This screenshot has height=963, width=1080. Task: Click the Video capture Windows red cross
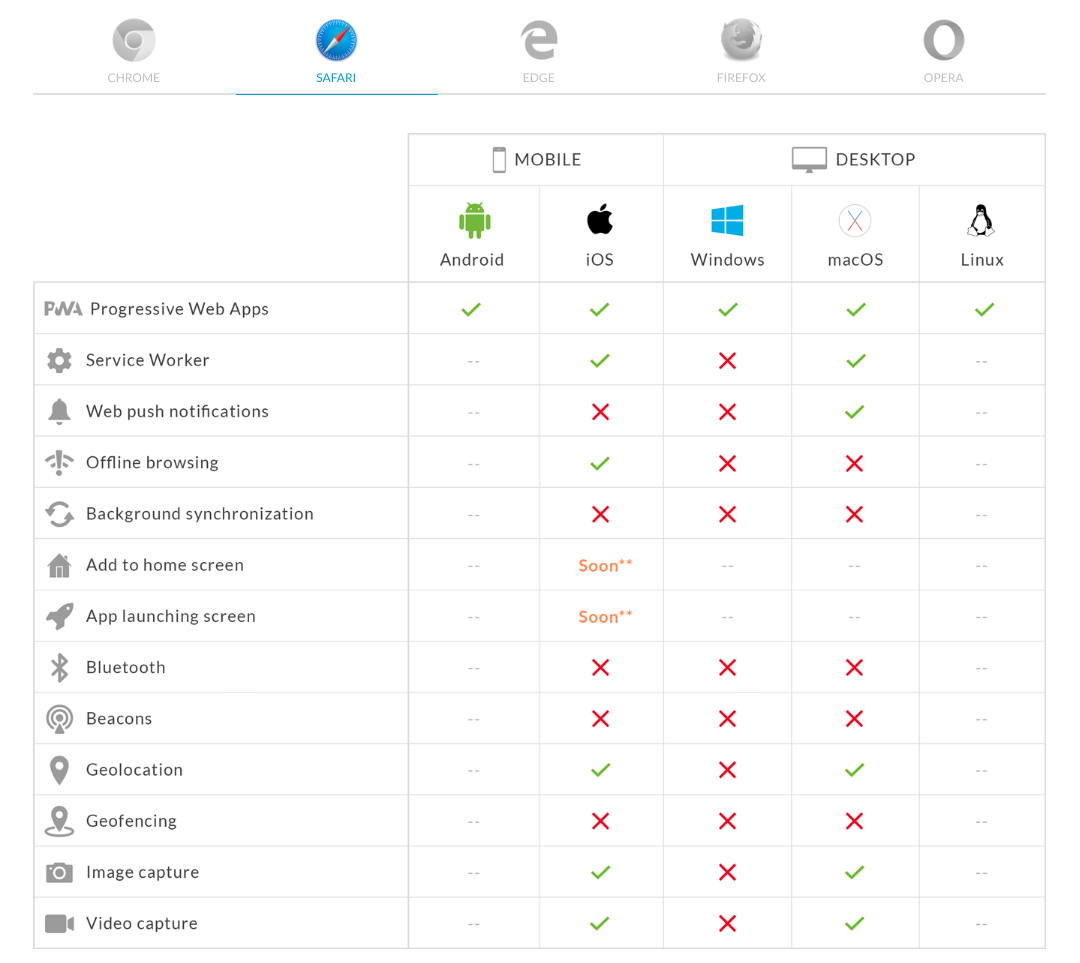click(727, 924)
